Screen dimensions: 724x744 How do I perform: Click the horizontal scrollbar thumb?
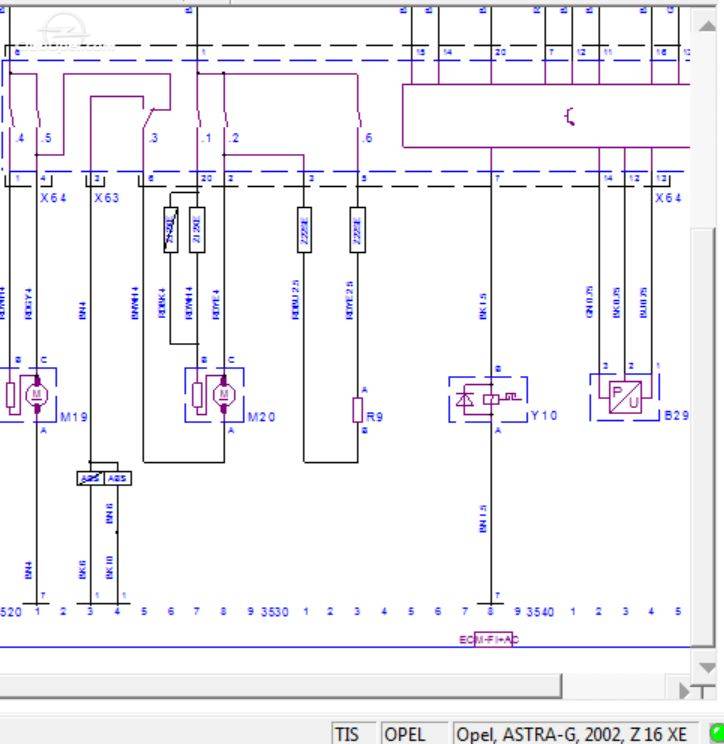click(x=281, y=685)
